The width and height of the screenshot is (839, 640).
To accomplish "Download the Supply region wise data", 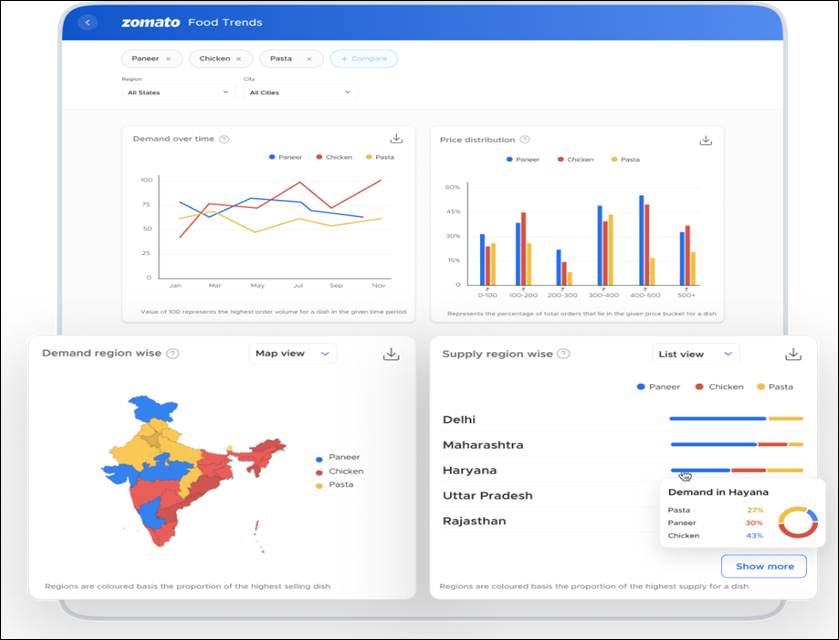I will tap(793, 352).
